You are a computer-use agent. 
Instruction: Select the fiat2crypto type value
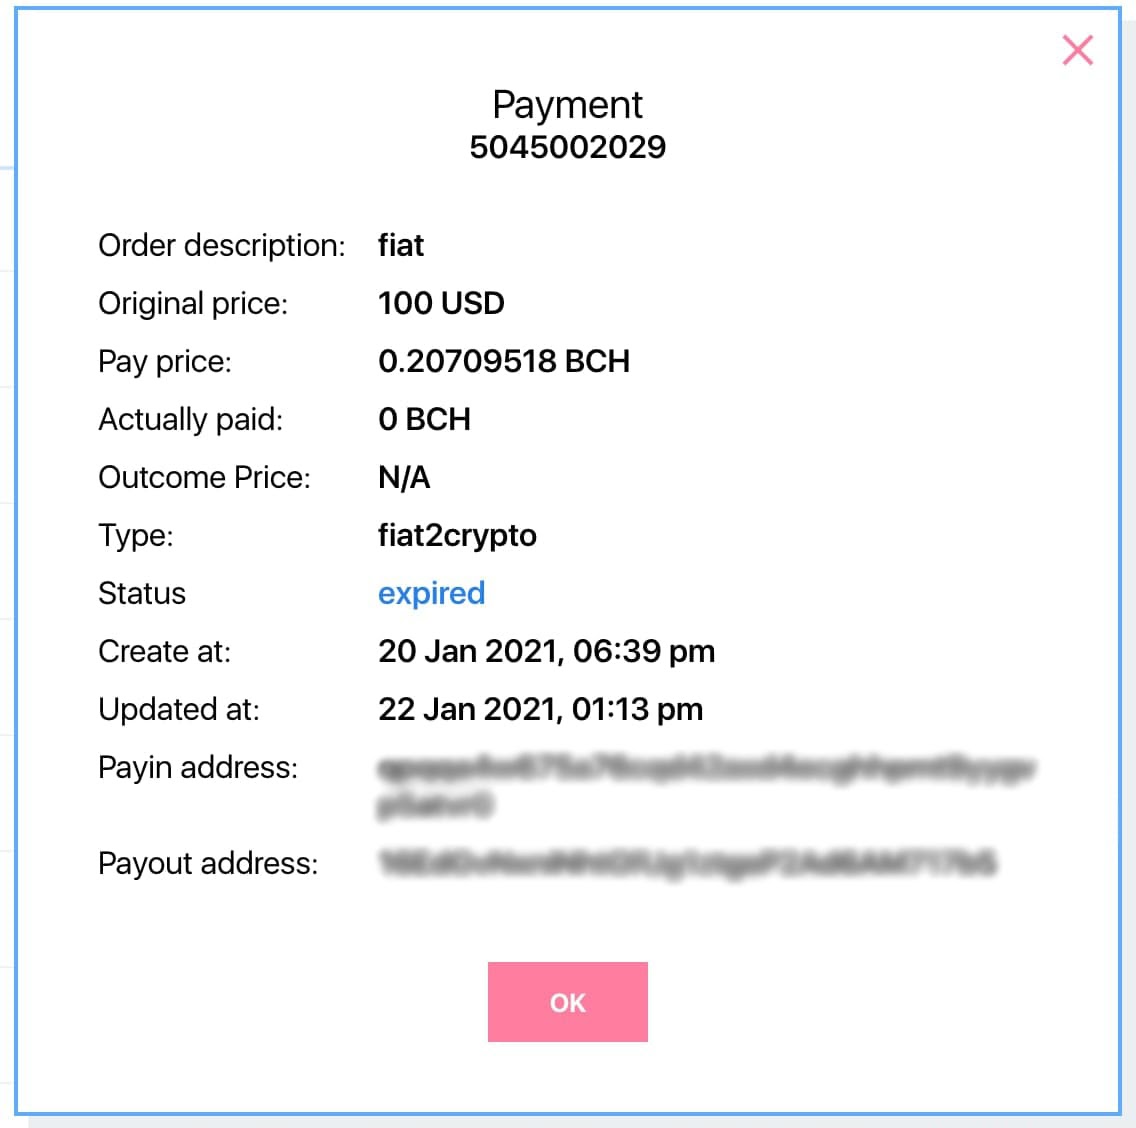click(458, 535)
